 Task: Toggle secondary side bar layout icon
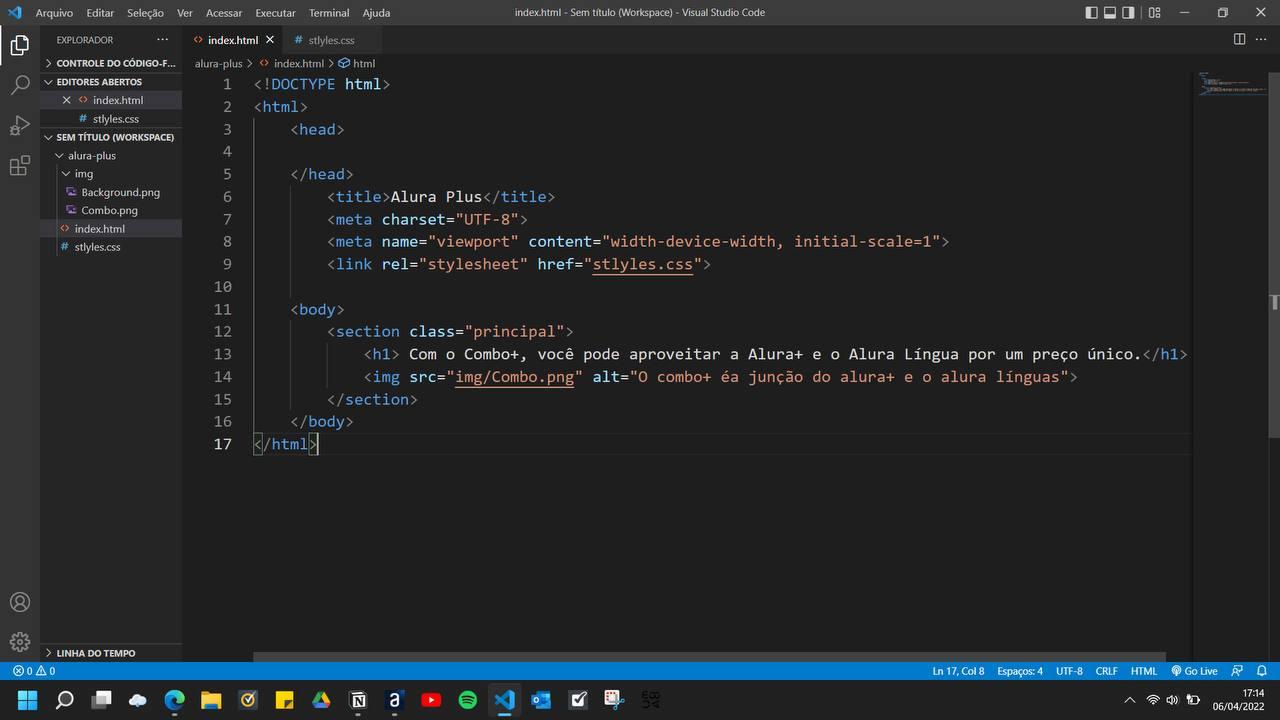coord(1128,13)
